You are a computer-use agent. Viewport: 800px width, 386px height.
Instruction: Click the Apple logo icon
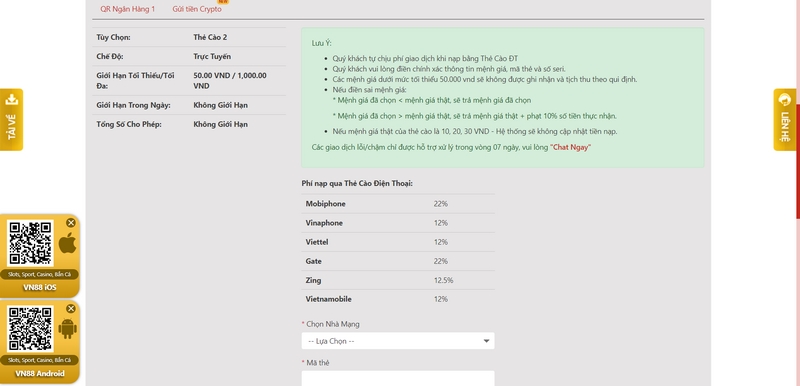pyautogui.click(x=67, y=243)
